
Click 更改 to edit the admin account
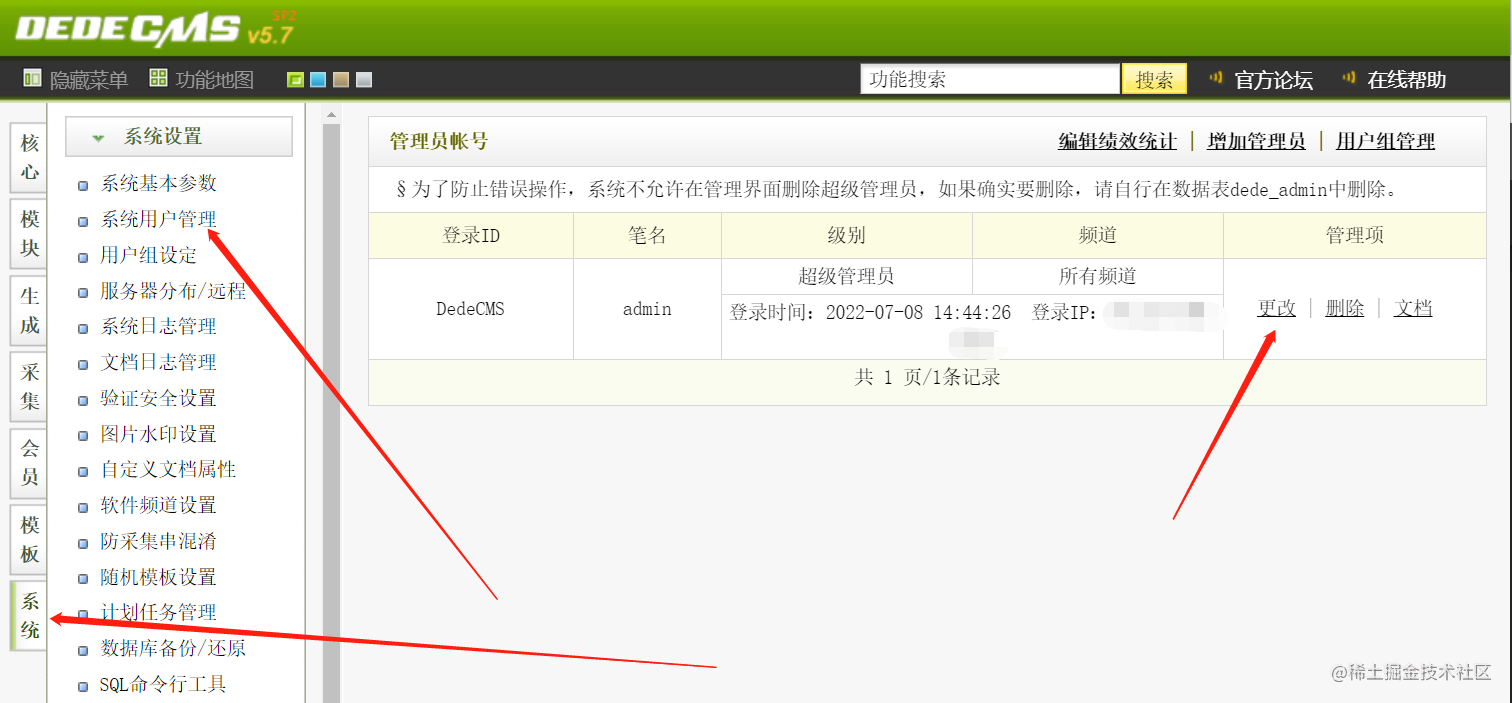coord(1276,308)
